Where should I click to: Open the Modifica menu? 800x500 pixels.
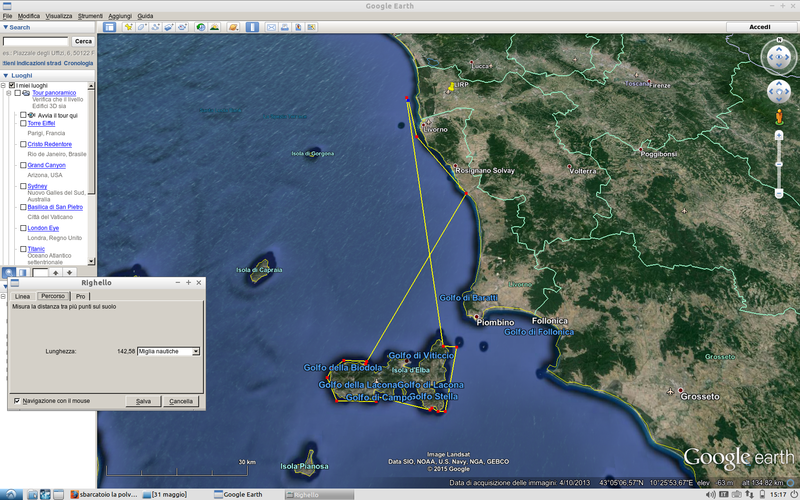pos(29,16)
